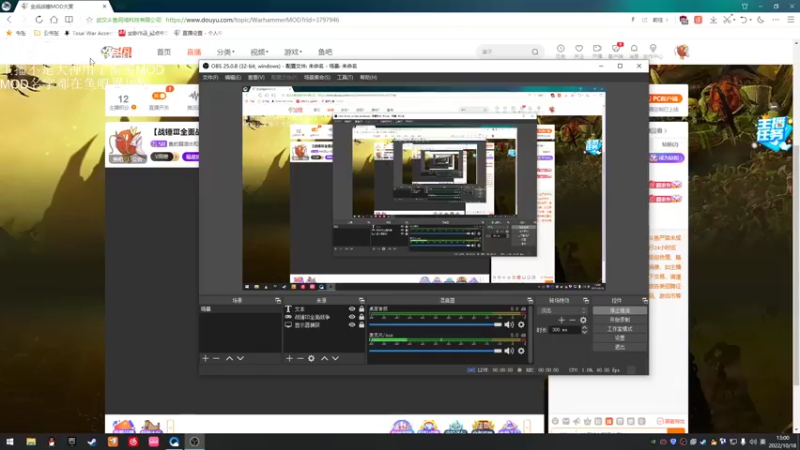Toggle lock on 显示器捕获 source

click(x=361, y=325)
